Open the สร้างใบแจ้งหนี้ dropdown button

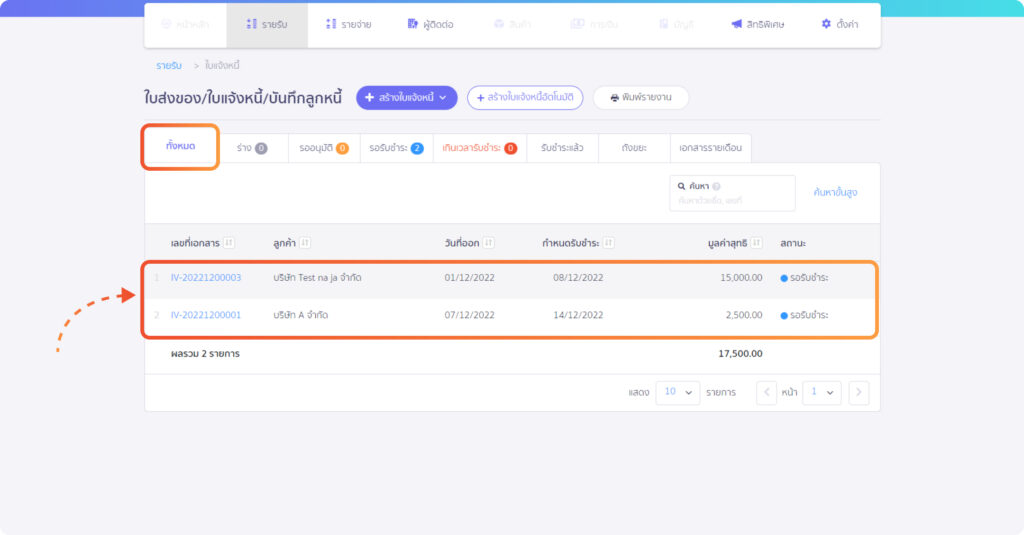click(407, 97)
